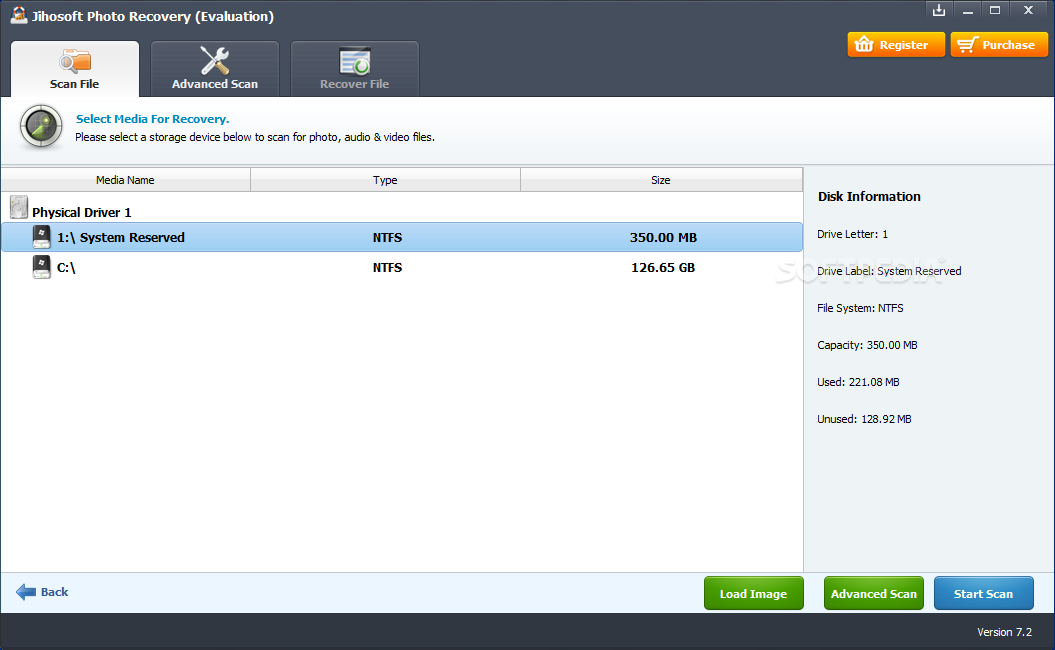Click the Jihosoft app logo icon
Viewport: 1055px width, 650px height.
[x=19, y=15]
